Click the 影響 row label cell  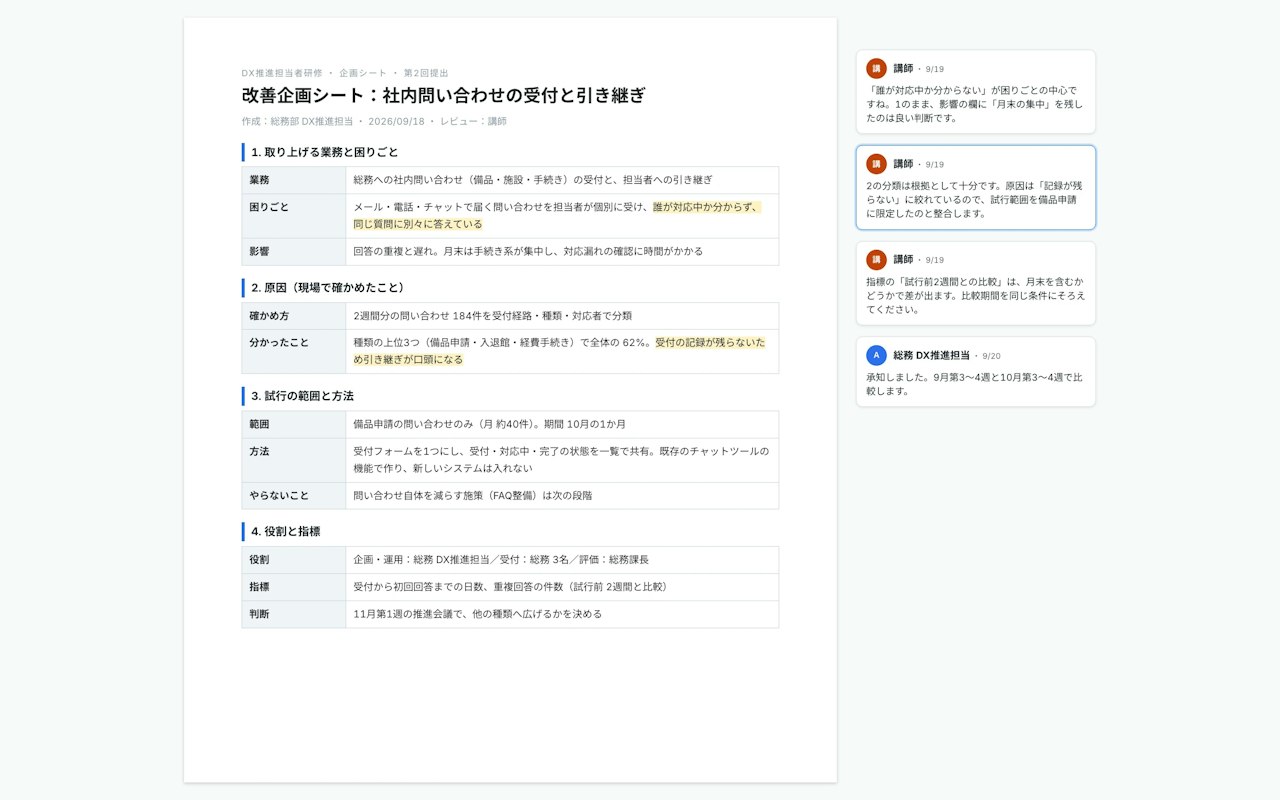tap(294, 252)
